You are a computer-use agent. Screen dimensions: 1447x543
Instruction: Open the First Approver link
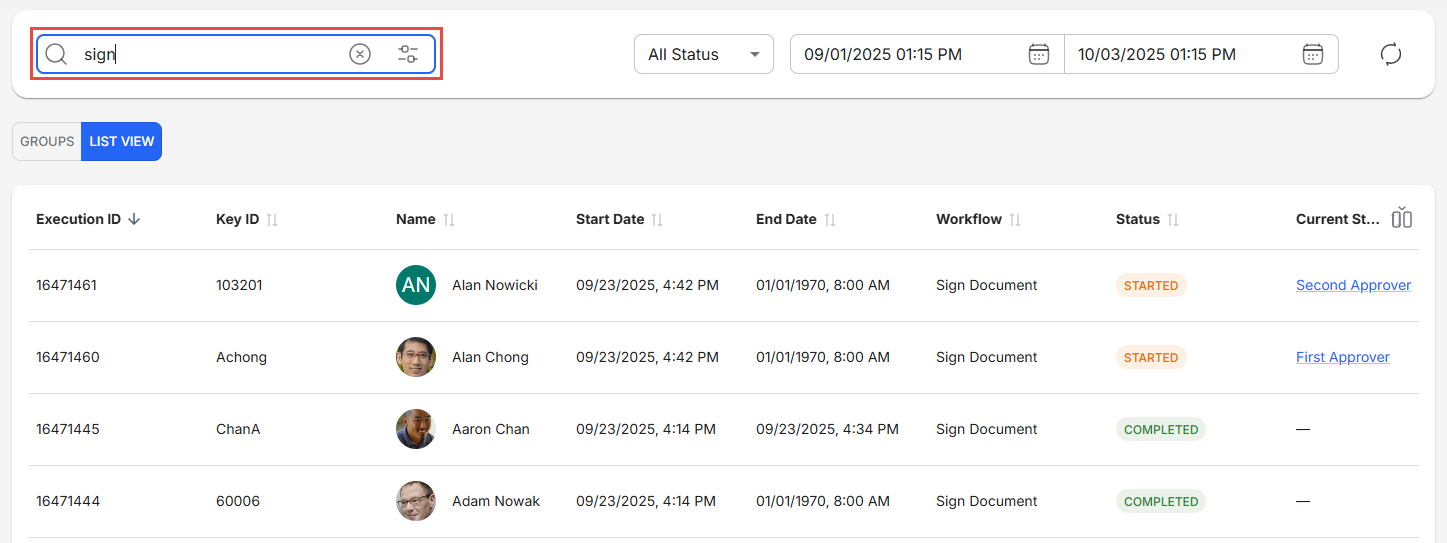coord(1342,357)
